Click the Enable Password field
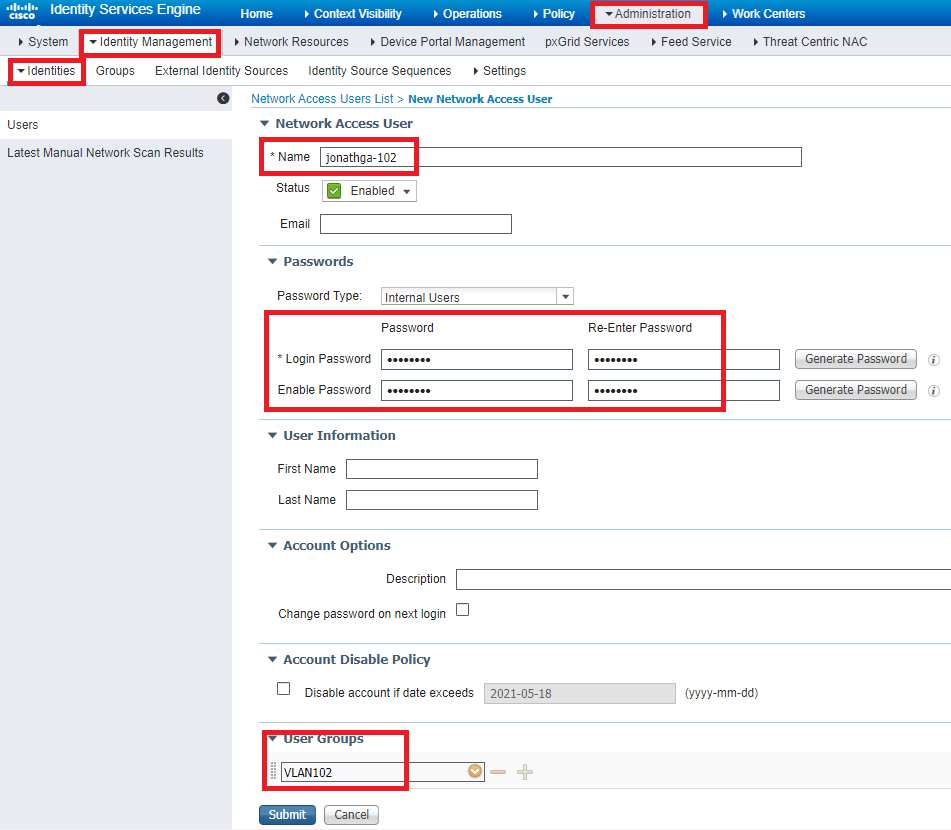This screenshot has height=830, width=951. (x=477, y=390)
